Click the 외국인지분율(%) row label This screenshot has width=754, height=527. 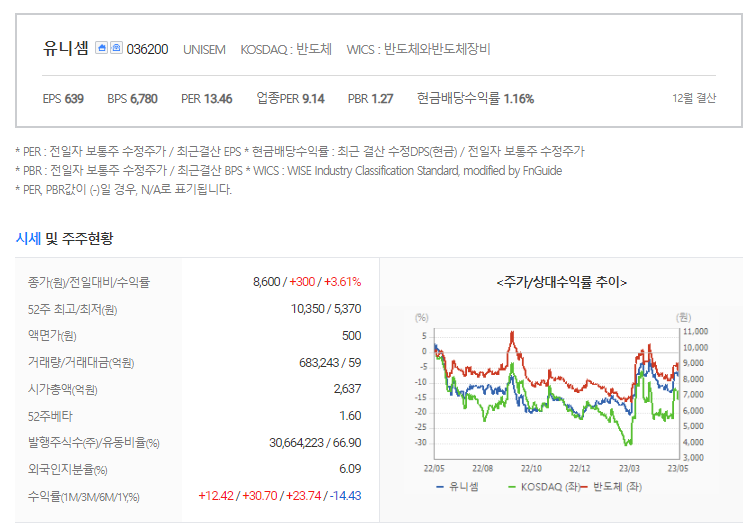pos(67,469)
